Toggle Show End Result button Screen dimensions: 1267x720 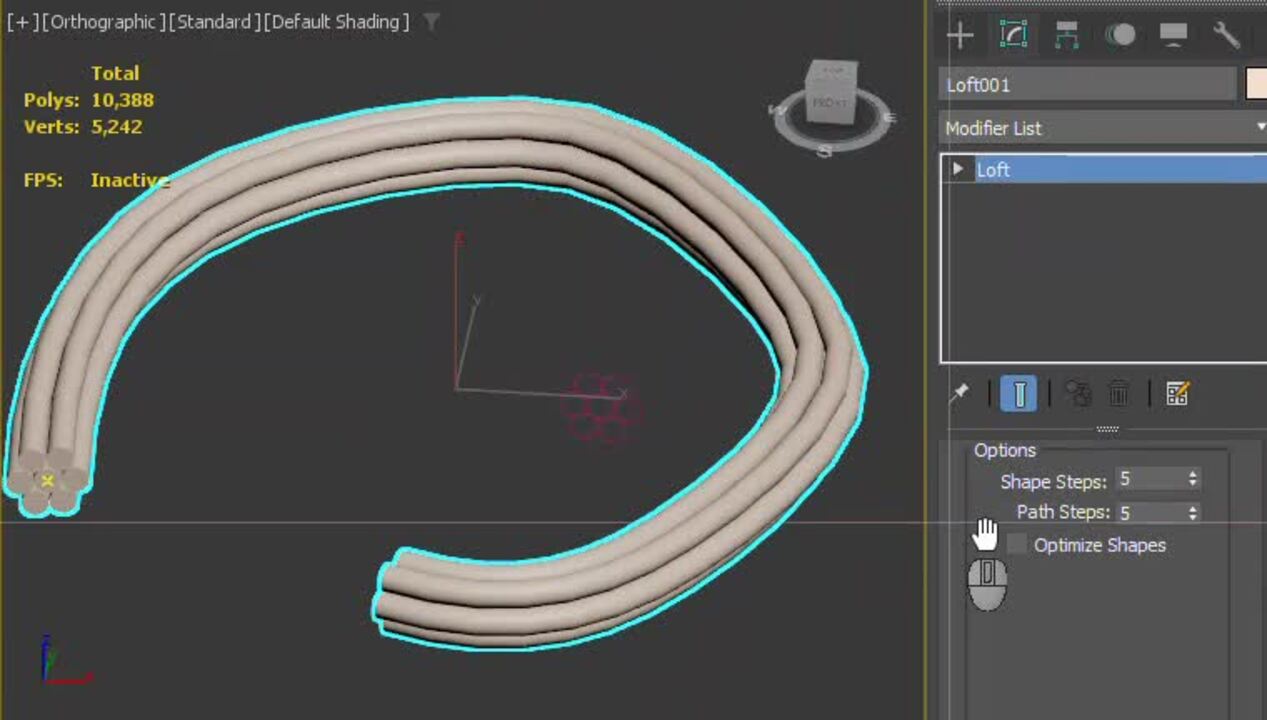[x=1018, y=394]
